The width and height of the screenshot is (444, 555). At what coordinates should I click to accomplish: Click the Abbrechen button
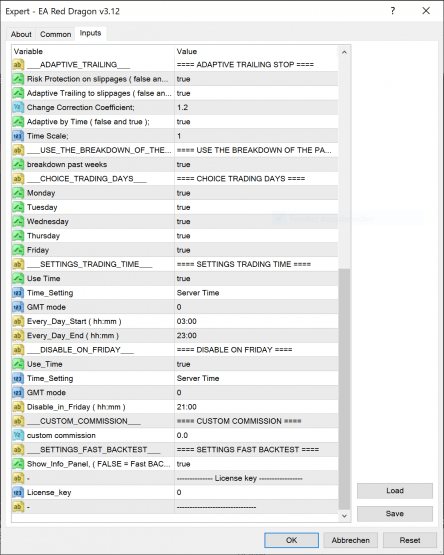(x=351, y=540)
